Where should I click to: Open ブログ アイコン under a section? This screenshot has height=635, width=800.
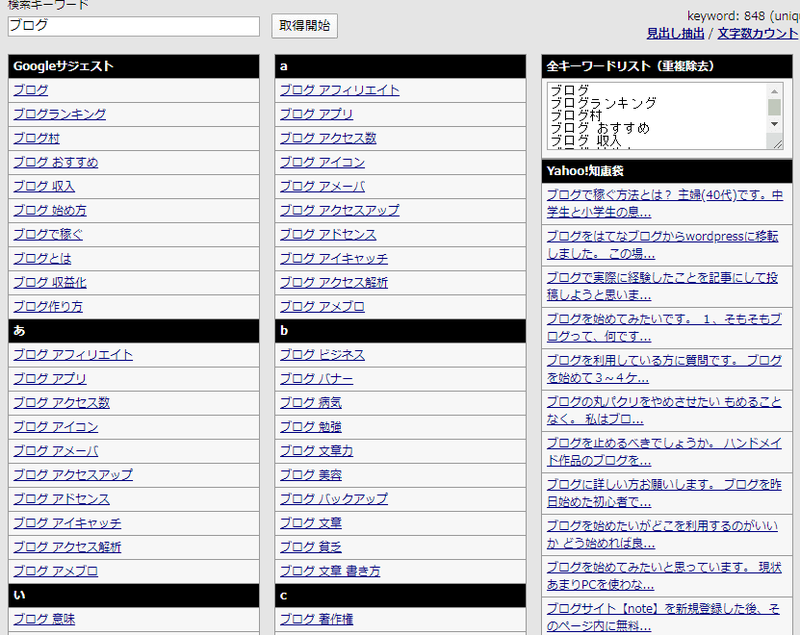[x=322, y=162]
